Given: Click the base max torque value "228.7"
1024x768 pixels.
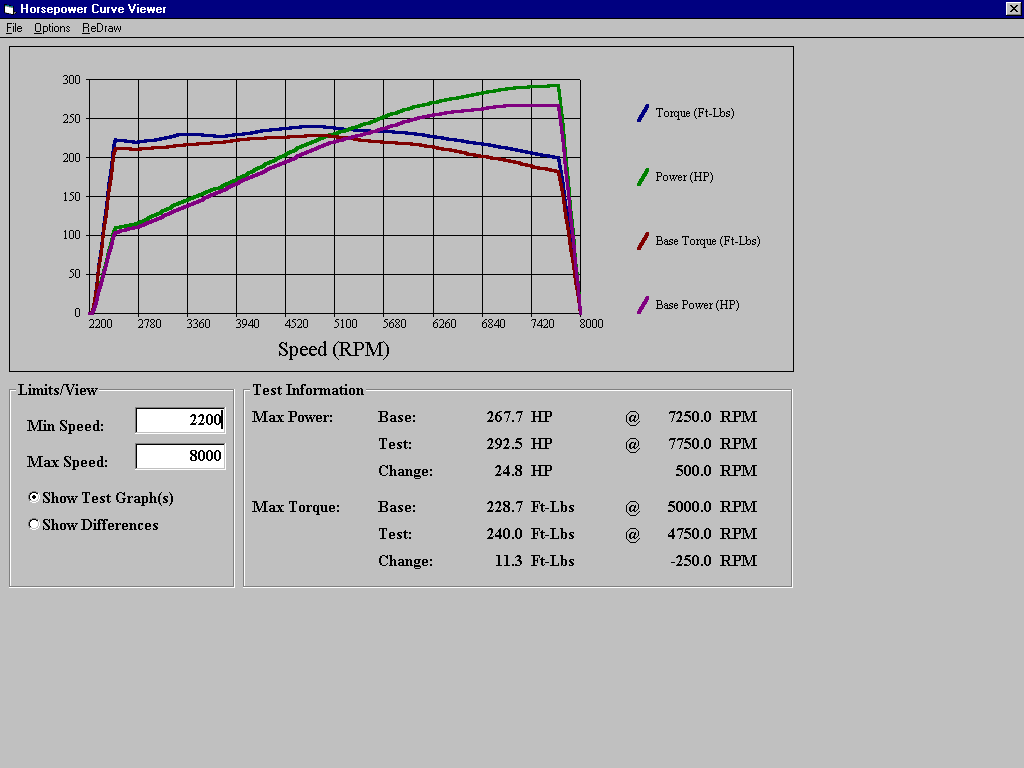Looking at the screenshot, I should pyautogui.click(x=504, y=507).
